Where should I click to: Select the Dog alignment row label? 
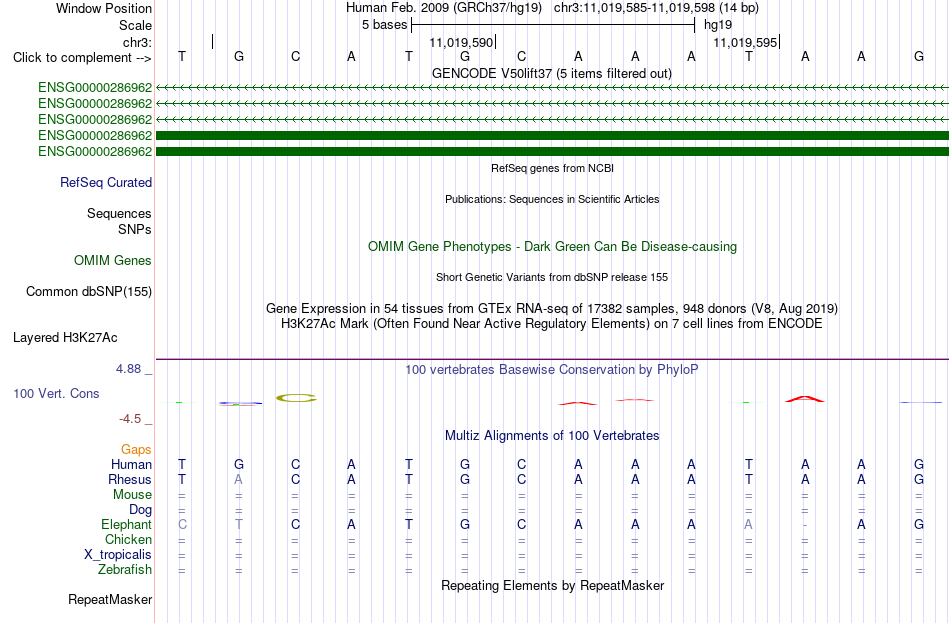tap(140, 510)
